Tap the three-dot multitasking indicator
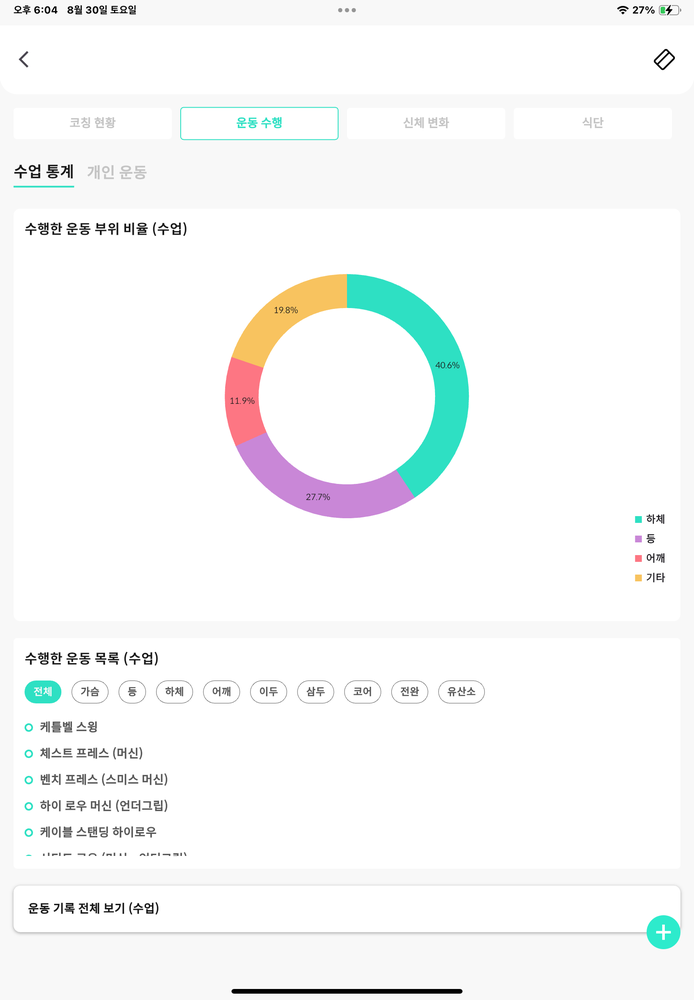694x1000 pixels. point(347,10)
